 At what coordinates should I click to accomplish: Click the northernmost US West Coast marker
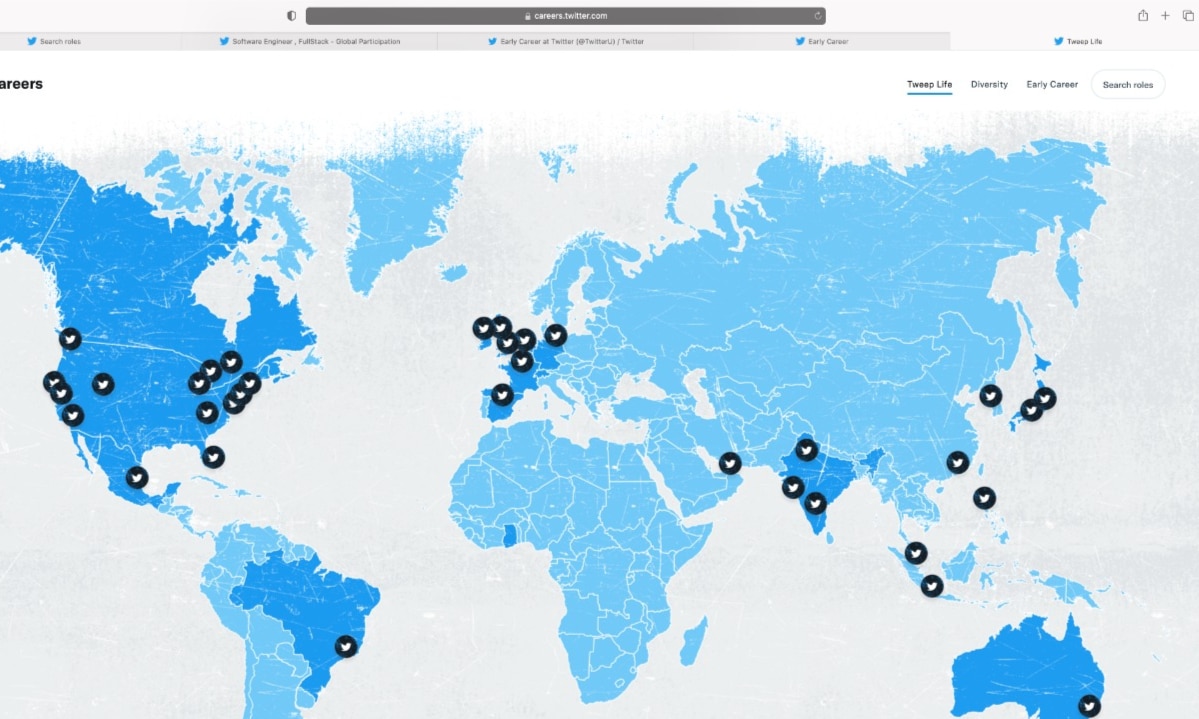coord(70,338)
